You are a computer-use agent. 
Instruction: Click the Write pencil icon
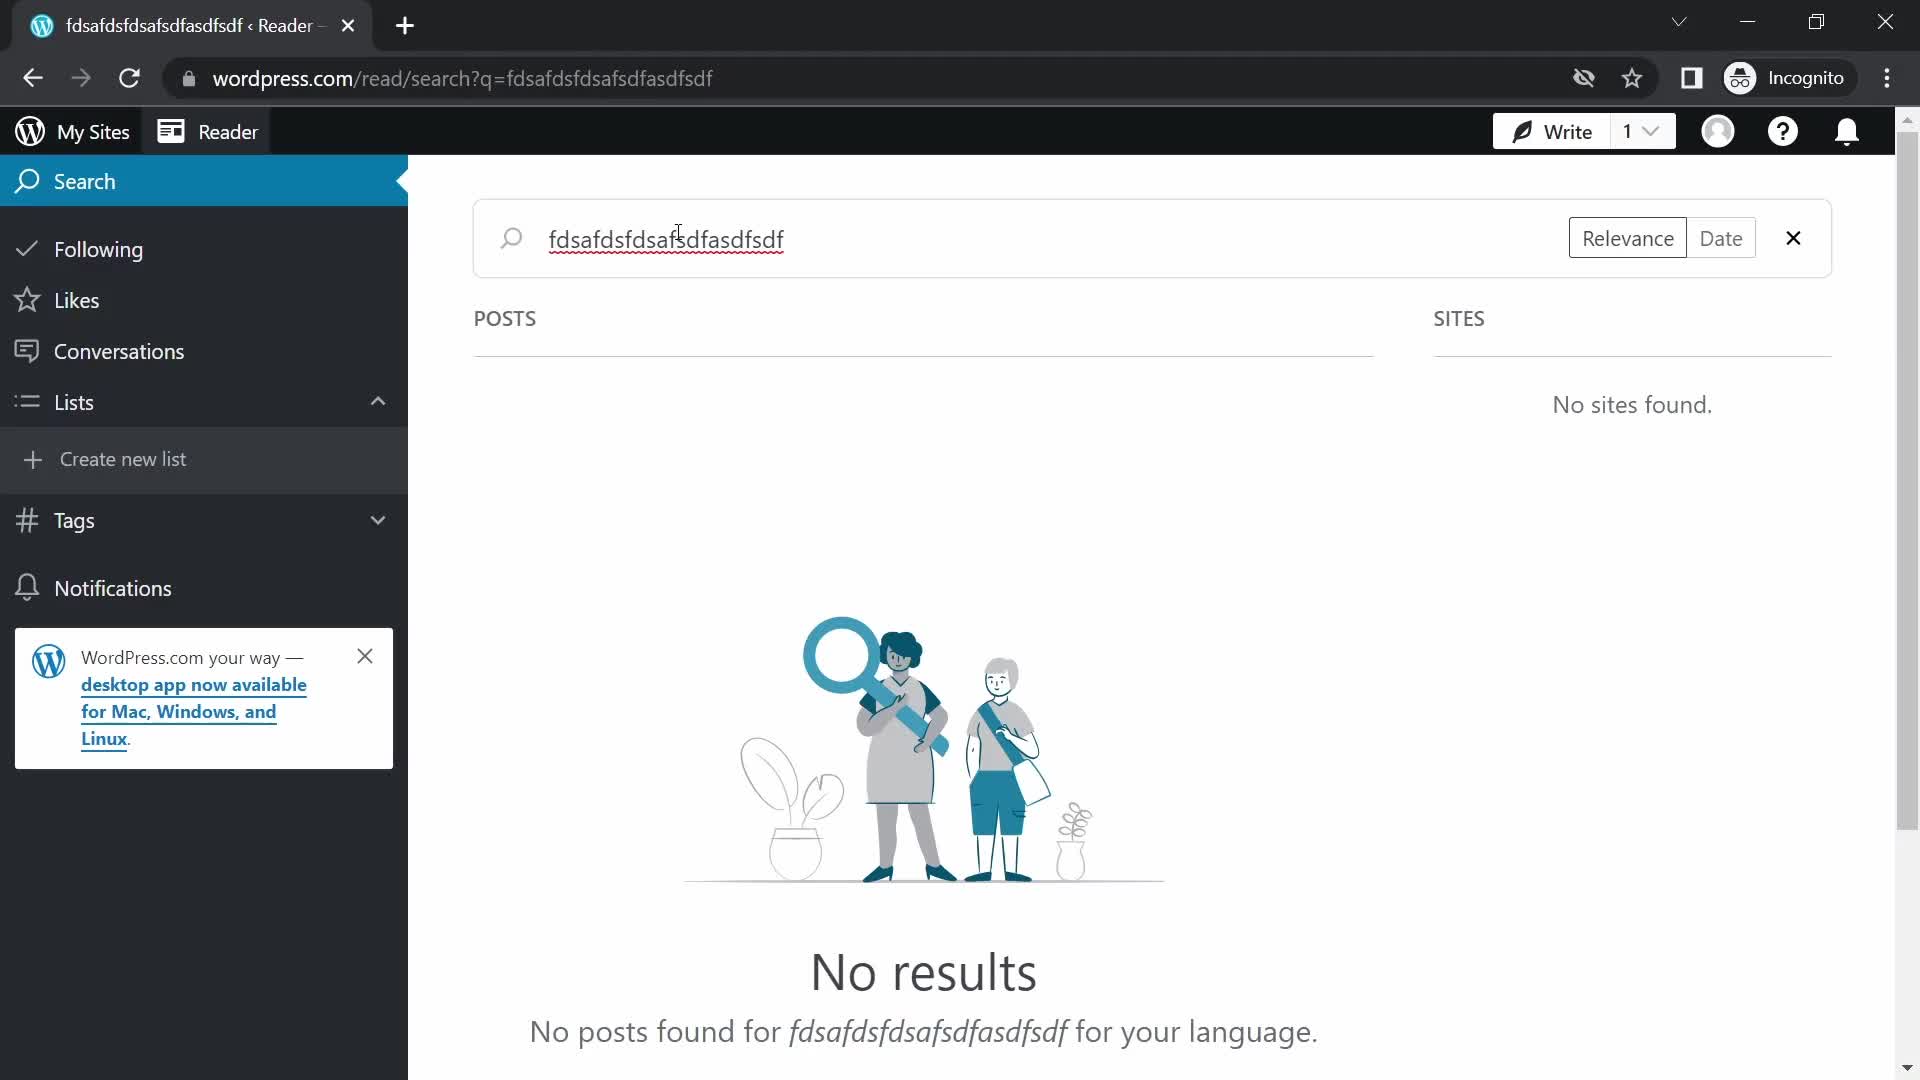pyautogui.click(x=1520, y=132)
